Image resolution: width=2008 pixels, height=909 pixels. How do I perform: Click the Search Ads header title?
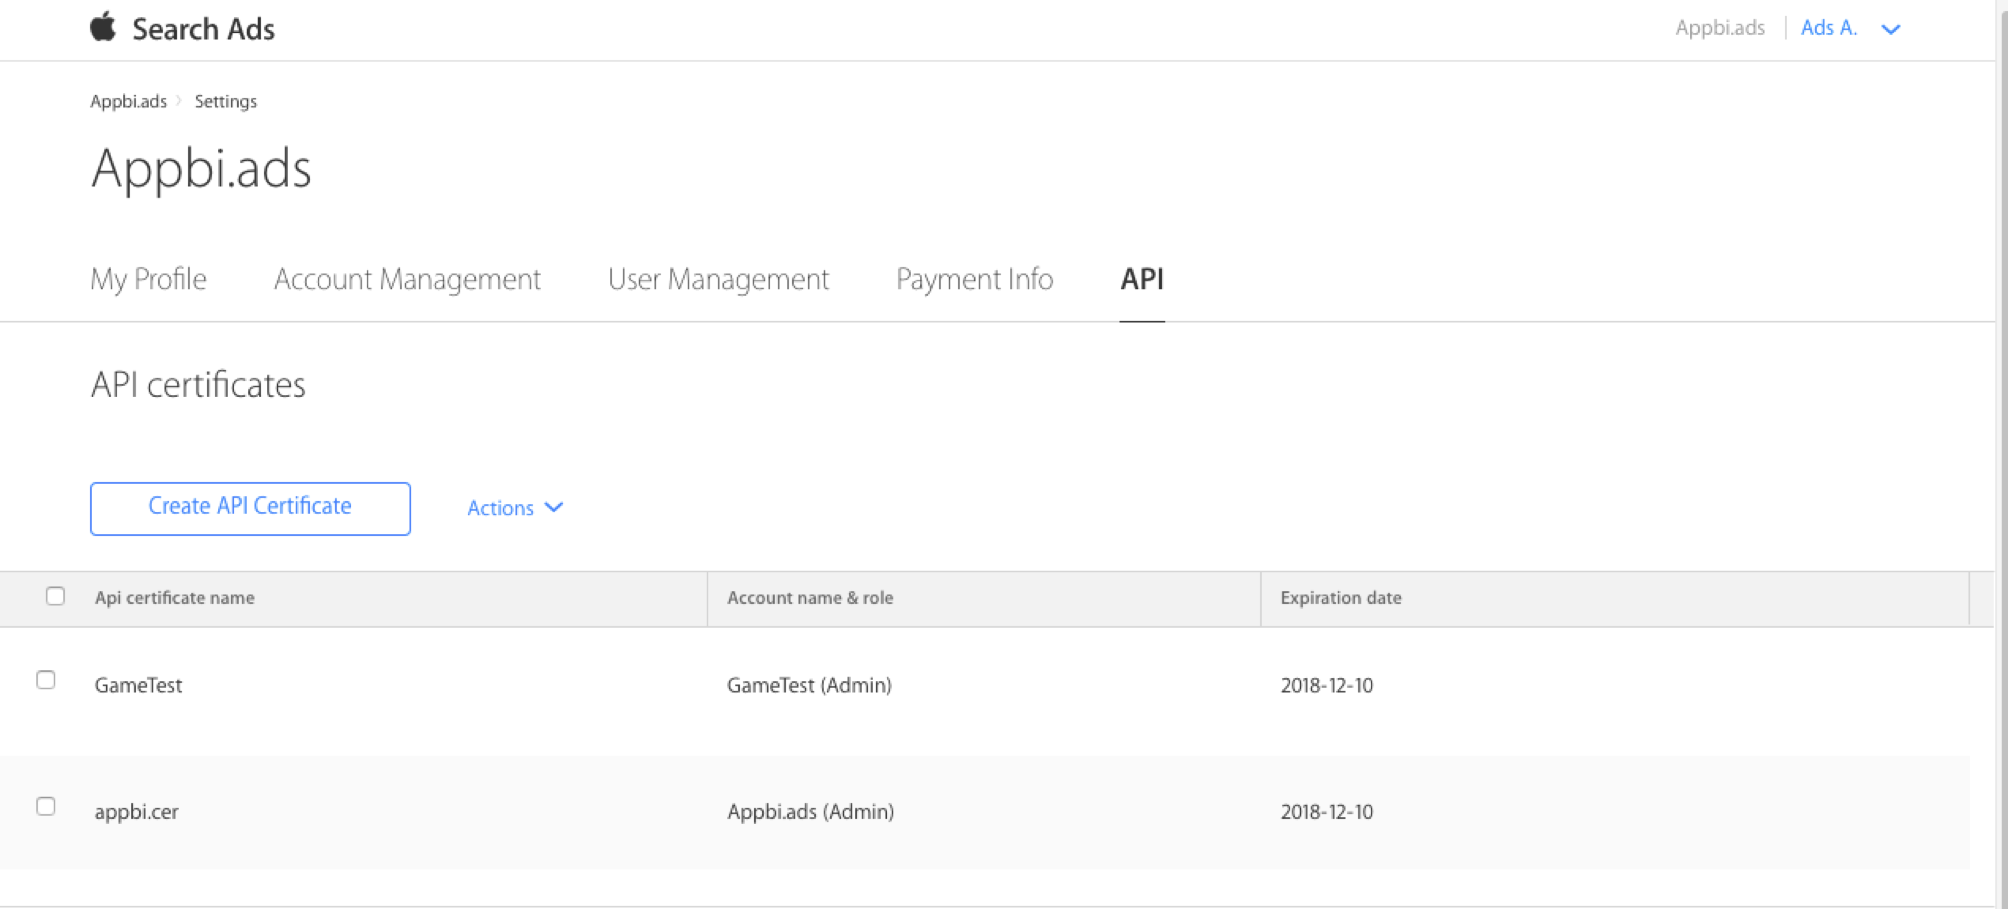203,29
